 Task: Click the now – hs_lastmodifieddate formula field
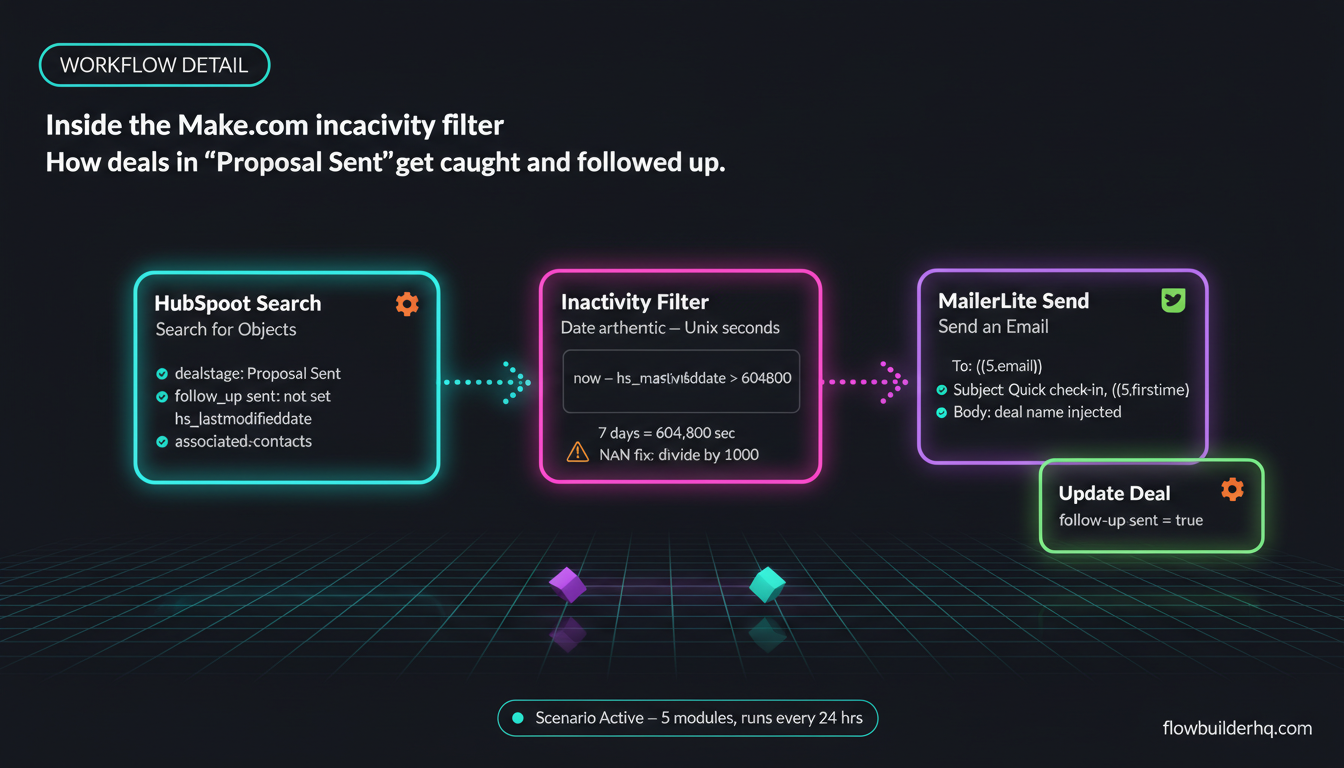point(681,381)
